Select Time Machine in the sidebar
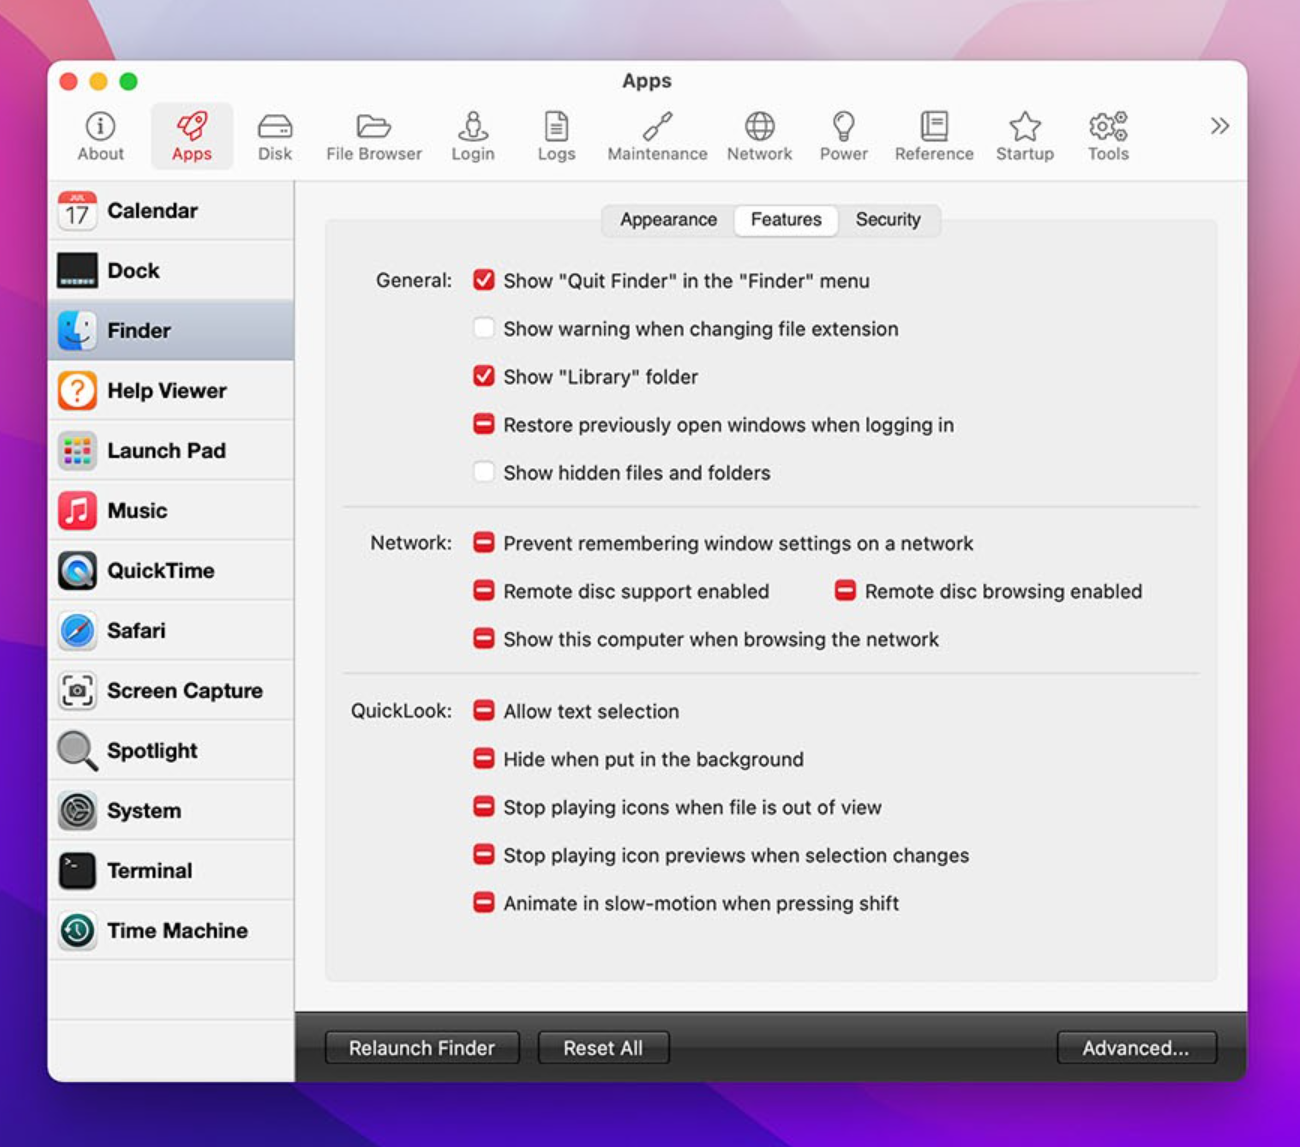Image resolution: width=1300 pixels, height=1147 pixels. 171,931
